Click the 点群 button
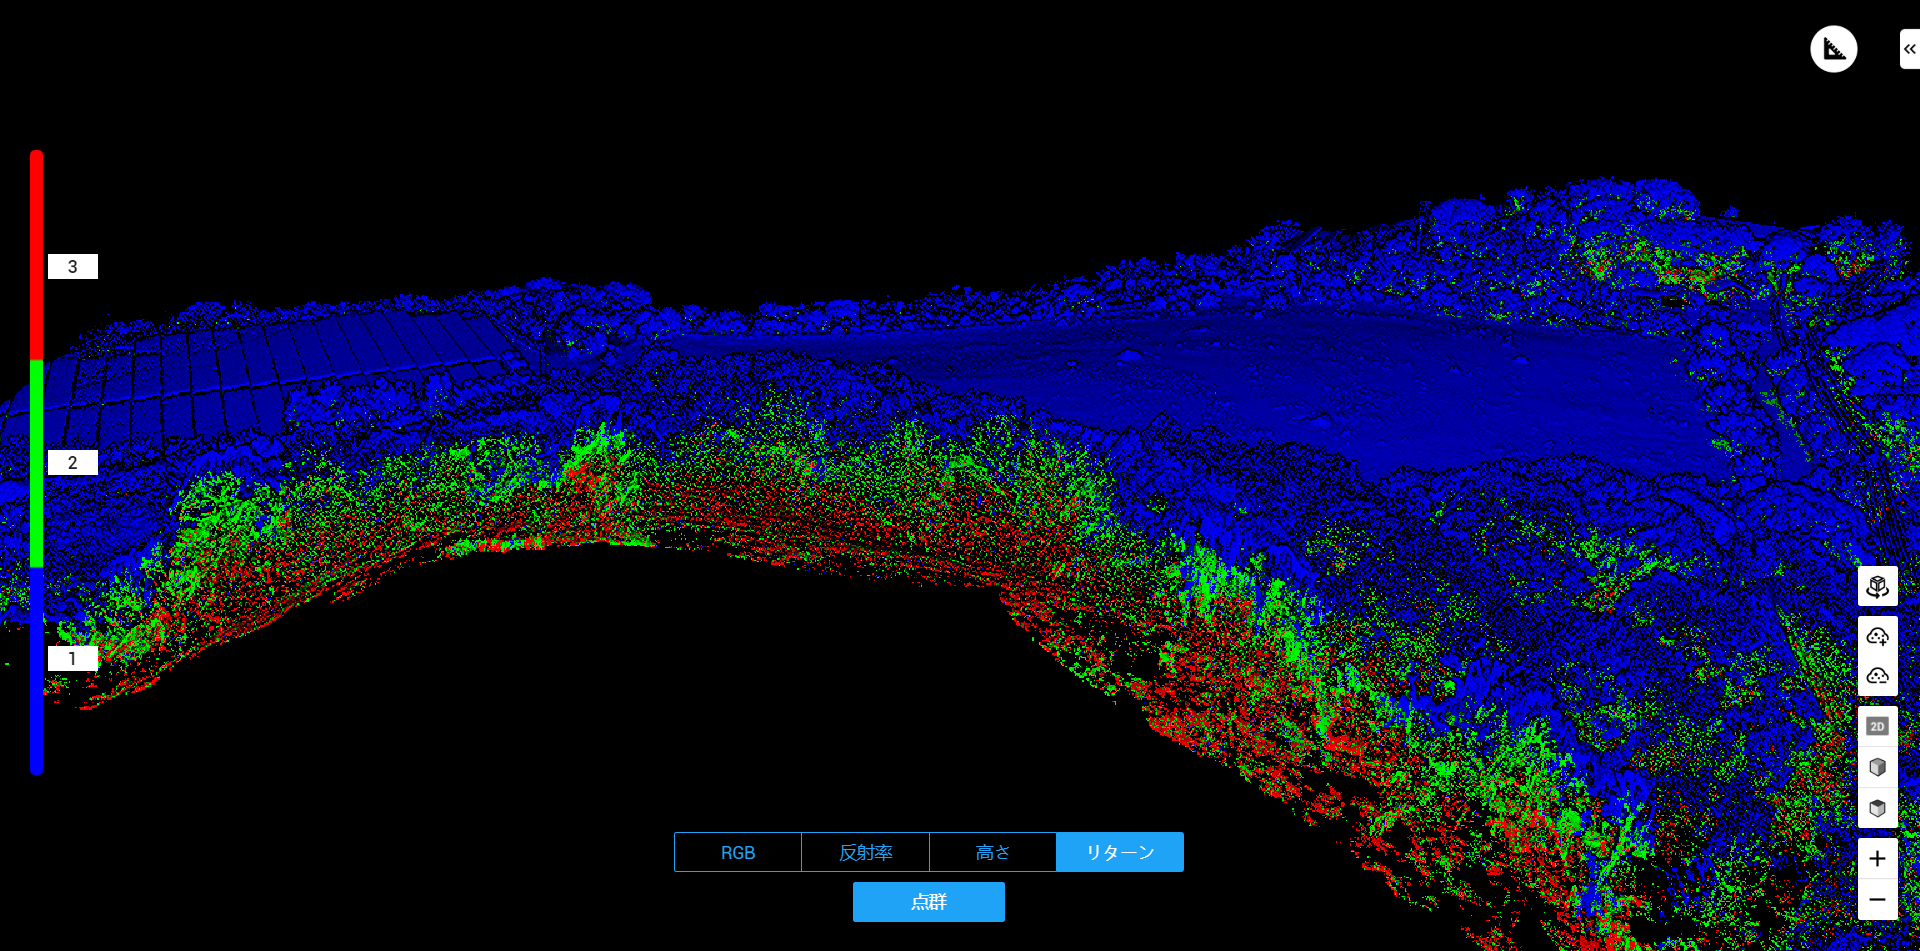Screen dimensions: 1920x951 (929, 902)
